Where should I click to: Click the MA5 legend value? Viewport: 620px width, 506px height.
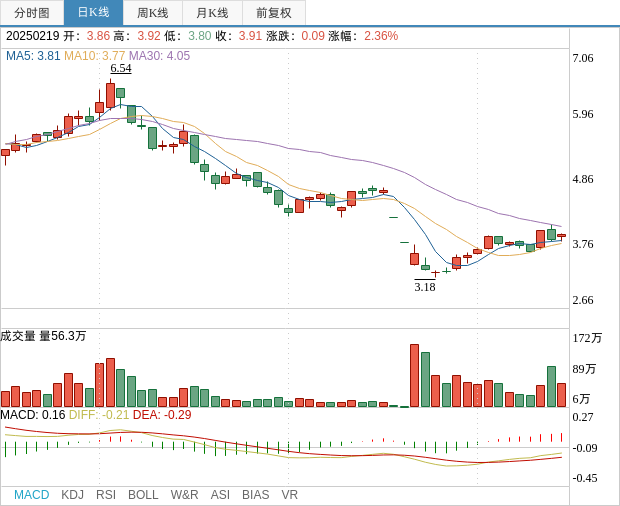(x=33, y=56)
